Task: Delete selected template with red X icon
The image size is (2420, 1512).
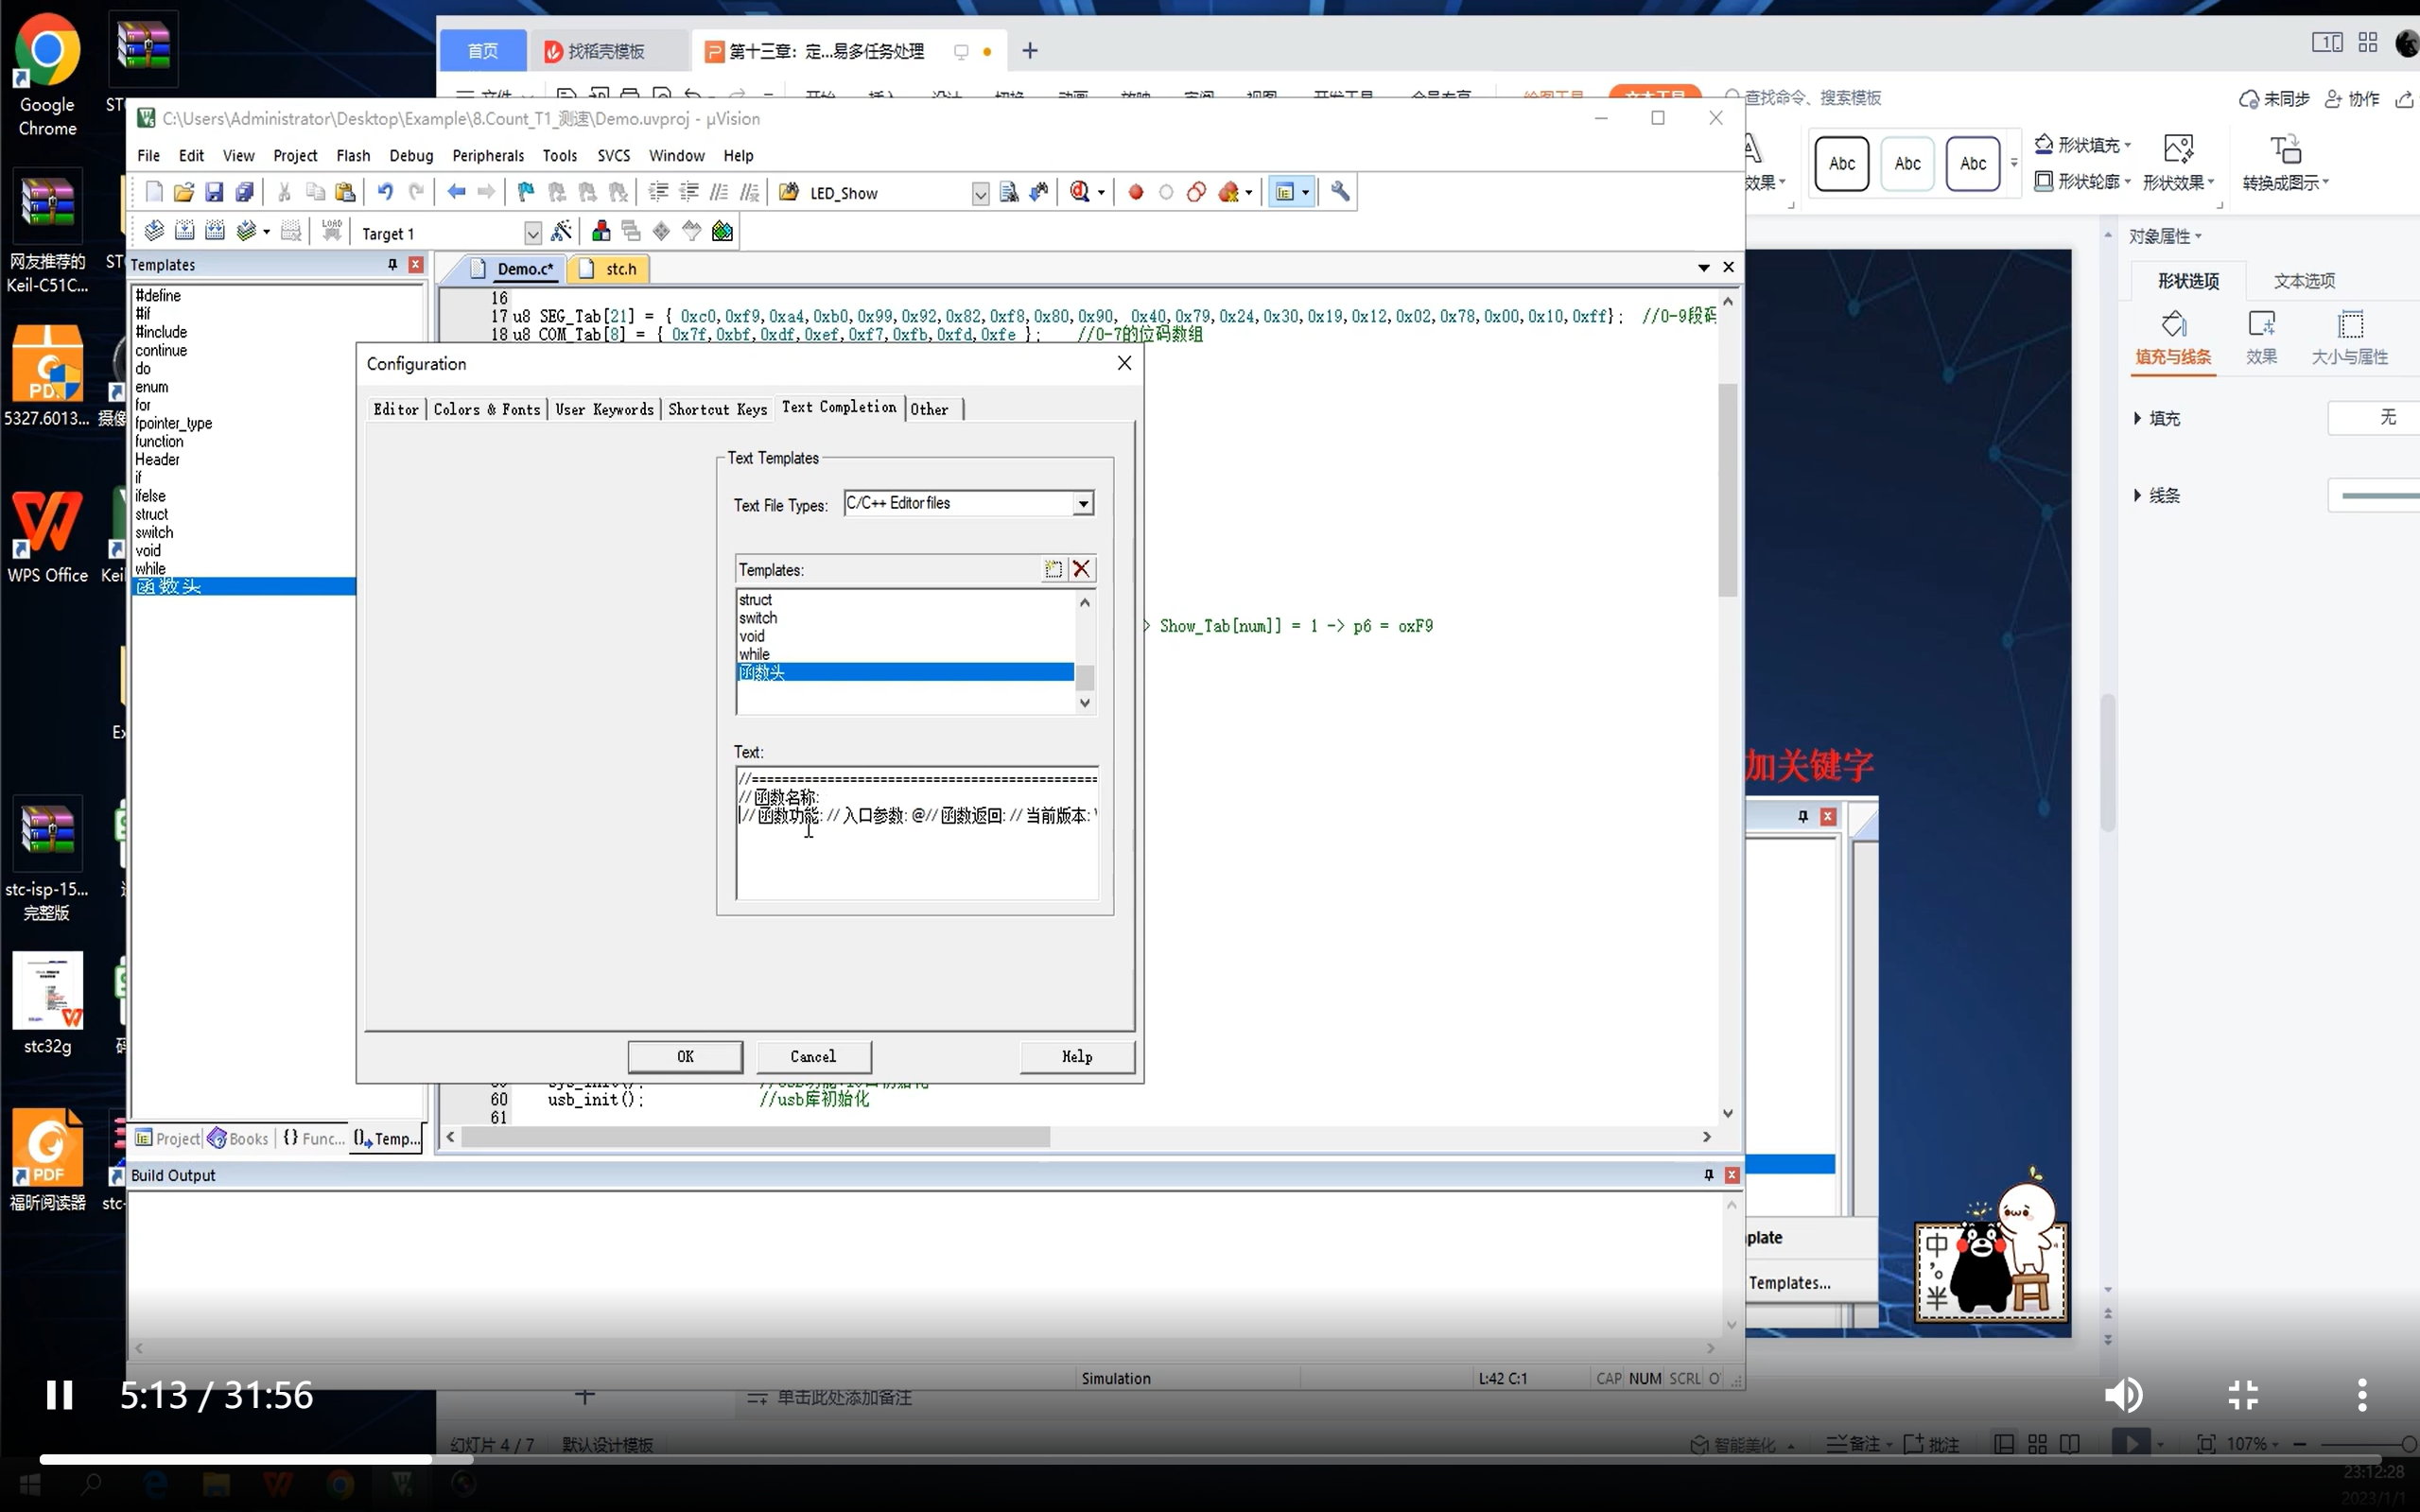Action: (x=1081, y=569)
